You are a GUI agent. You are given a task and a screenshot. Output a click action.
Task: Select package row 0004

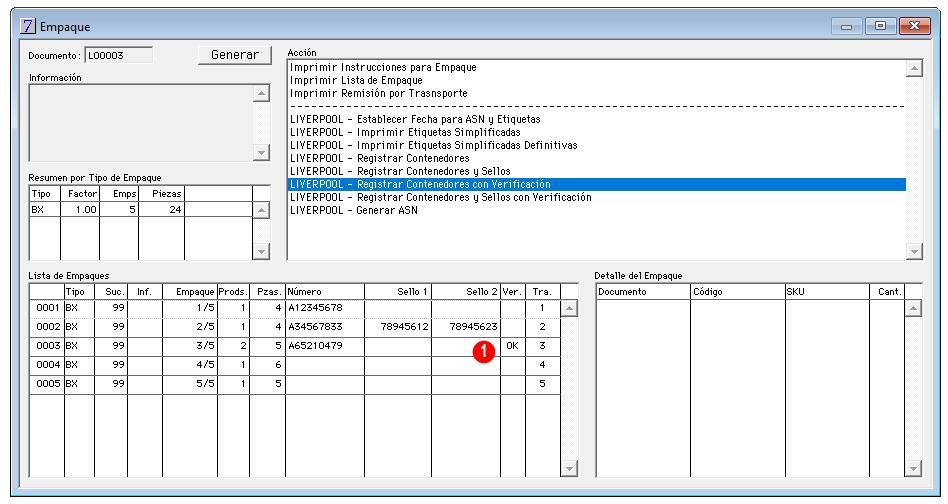pos(295,365)
